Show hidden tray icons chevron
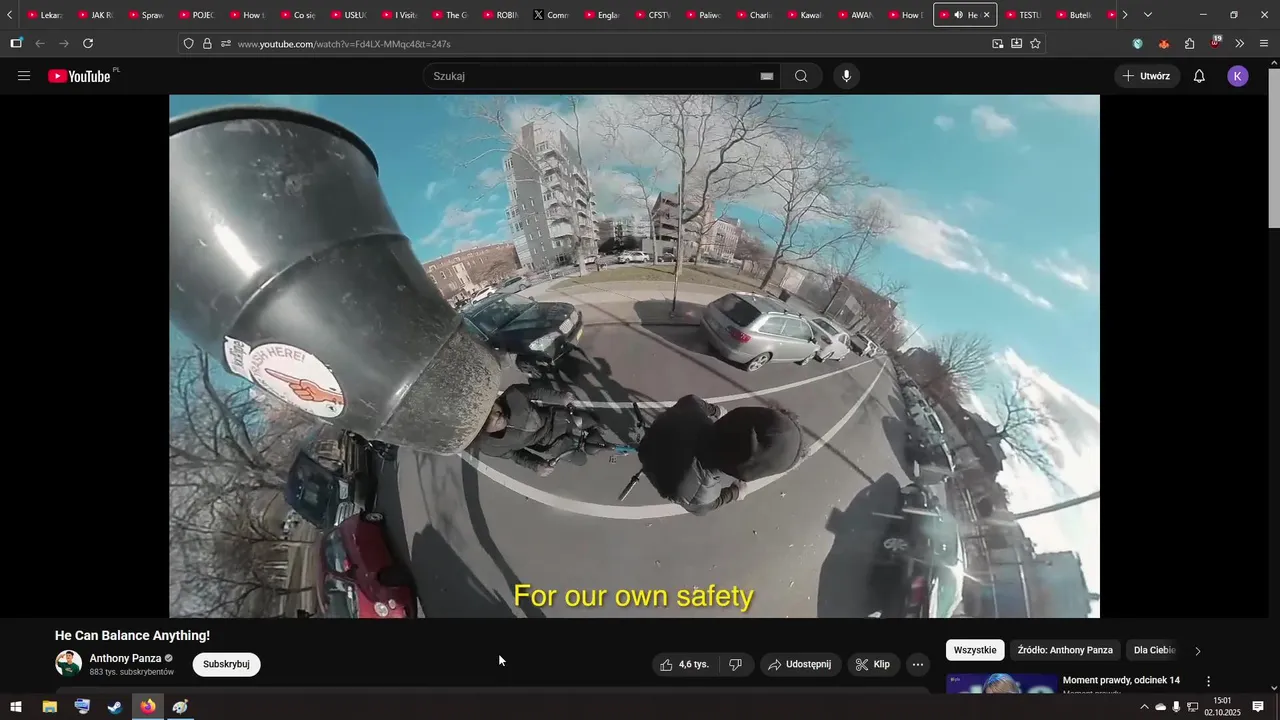The width and height of the screenshot is (1280, 720). pos(1144,707)
